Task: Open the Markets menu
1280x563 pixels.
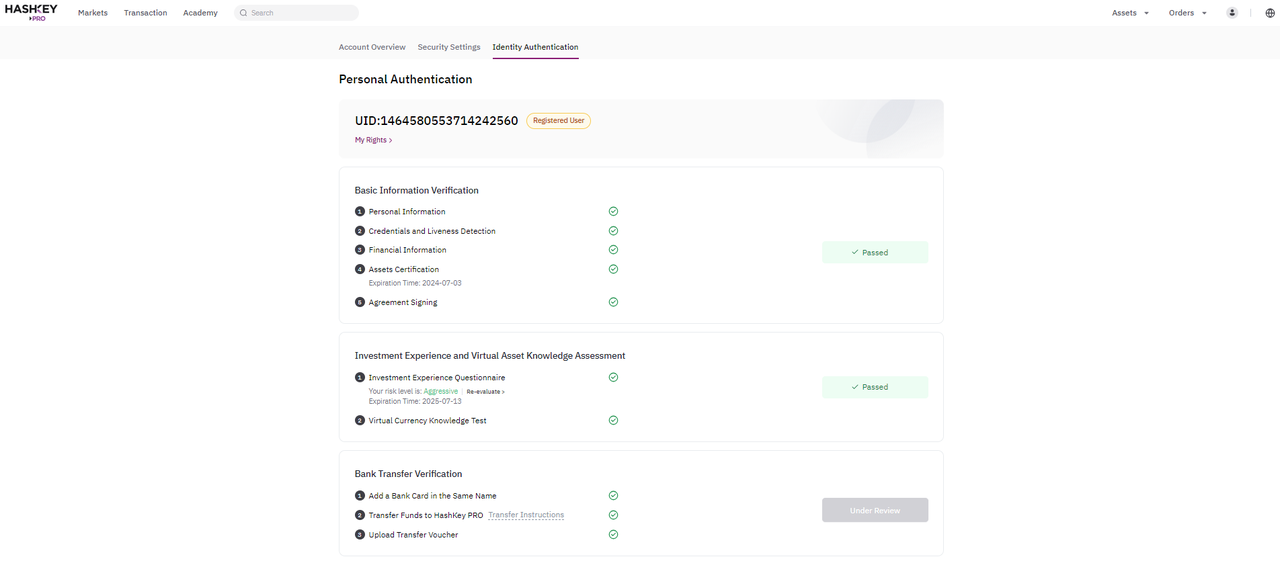Action: click(x=93, y=13)
